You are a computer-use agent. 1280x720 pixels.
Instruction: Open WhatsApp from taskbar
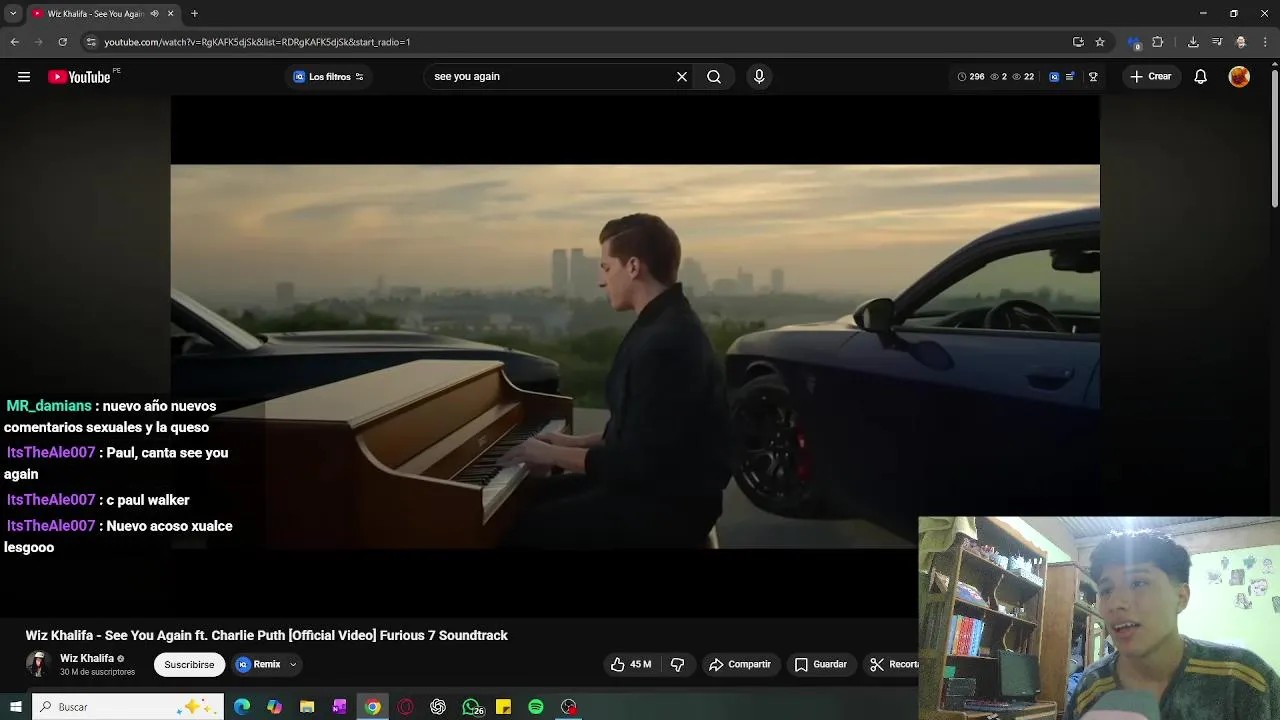click(471, 707)
